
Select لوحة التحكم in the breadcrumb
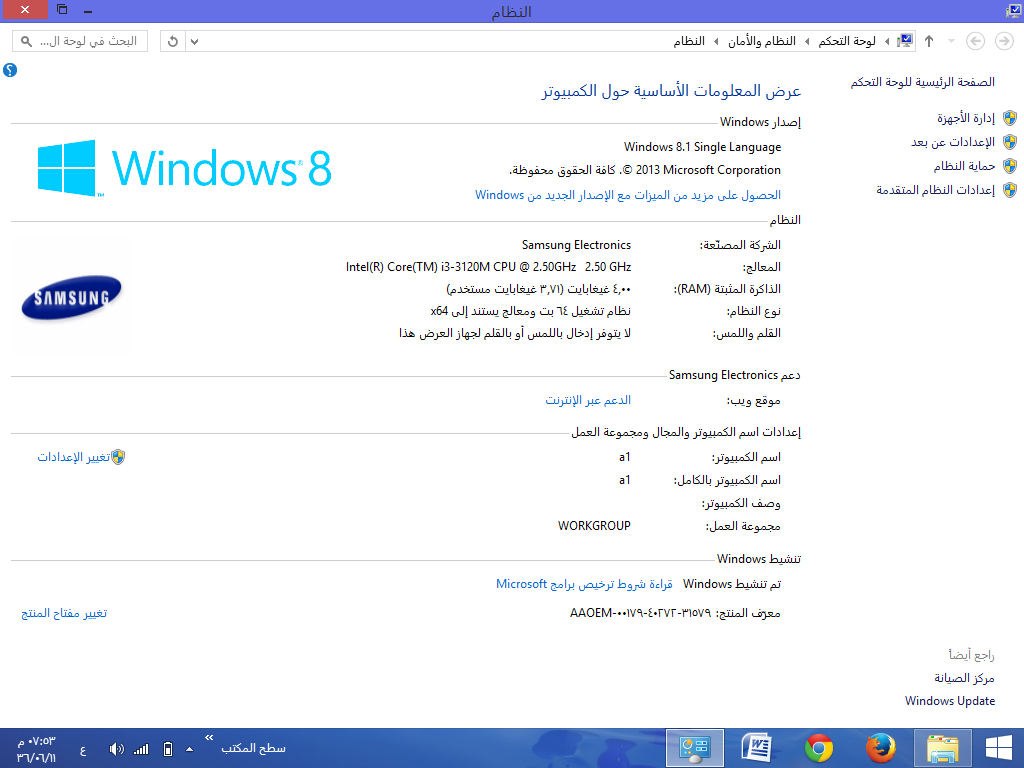[847, 41]
